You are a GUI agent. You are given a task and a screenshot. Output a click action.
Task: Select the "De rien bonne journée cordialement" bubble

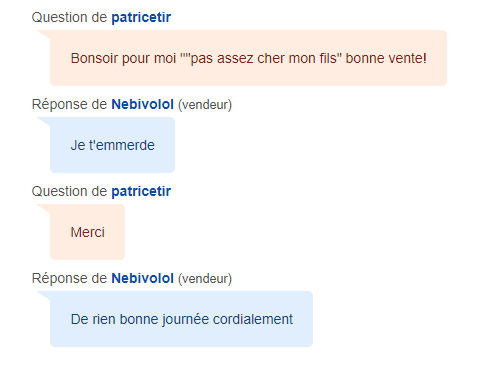(x=181, y=319)
